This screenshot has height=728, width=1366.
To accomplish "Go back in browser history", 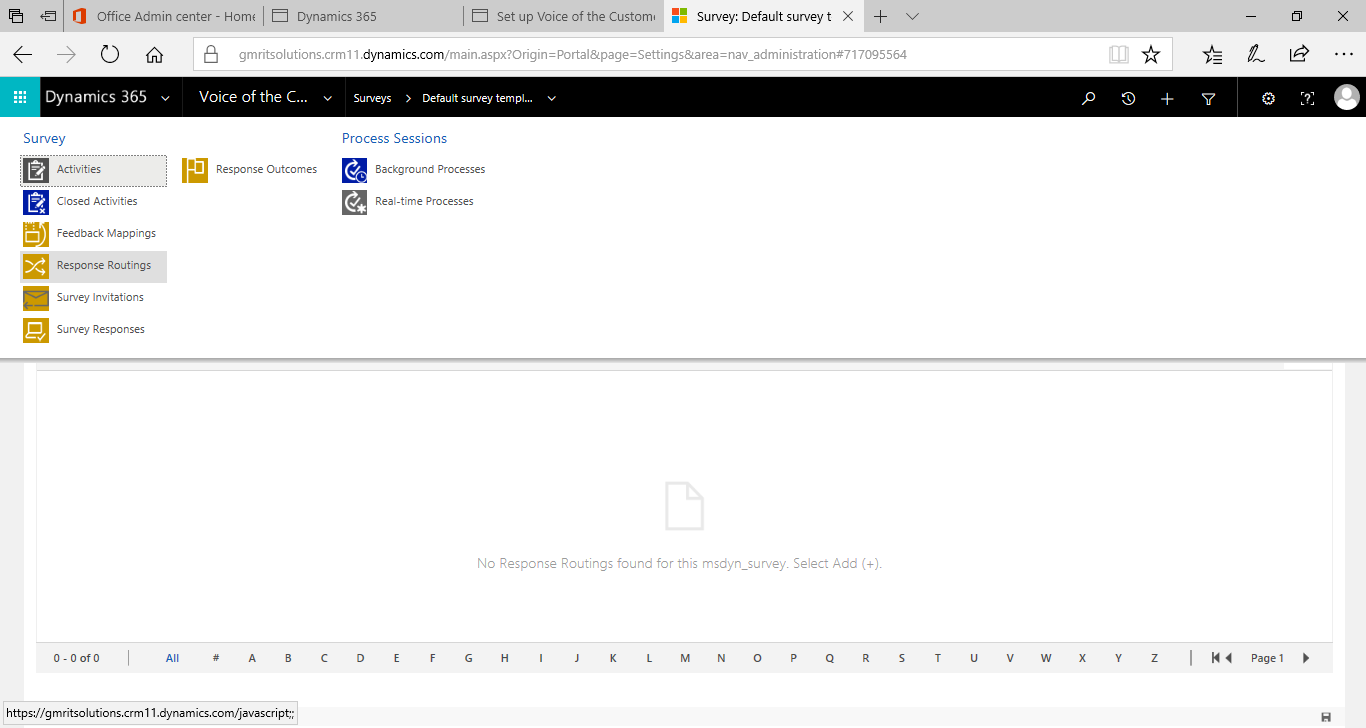I will [22, 55].
